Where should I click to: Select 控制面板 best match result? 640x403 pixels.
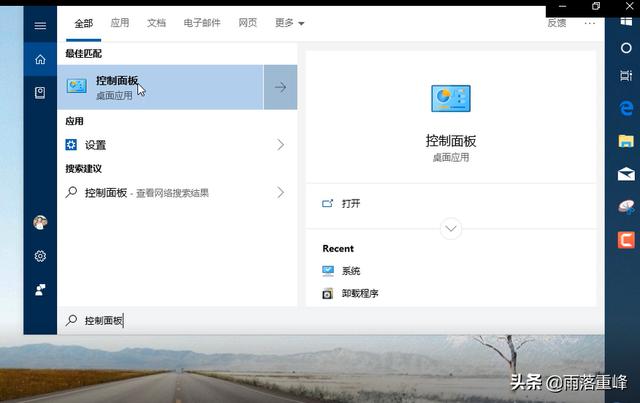point(160,87)
